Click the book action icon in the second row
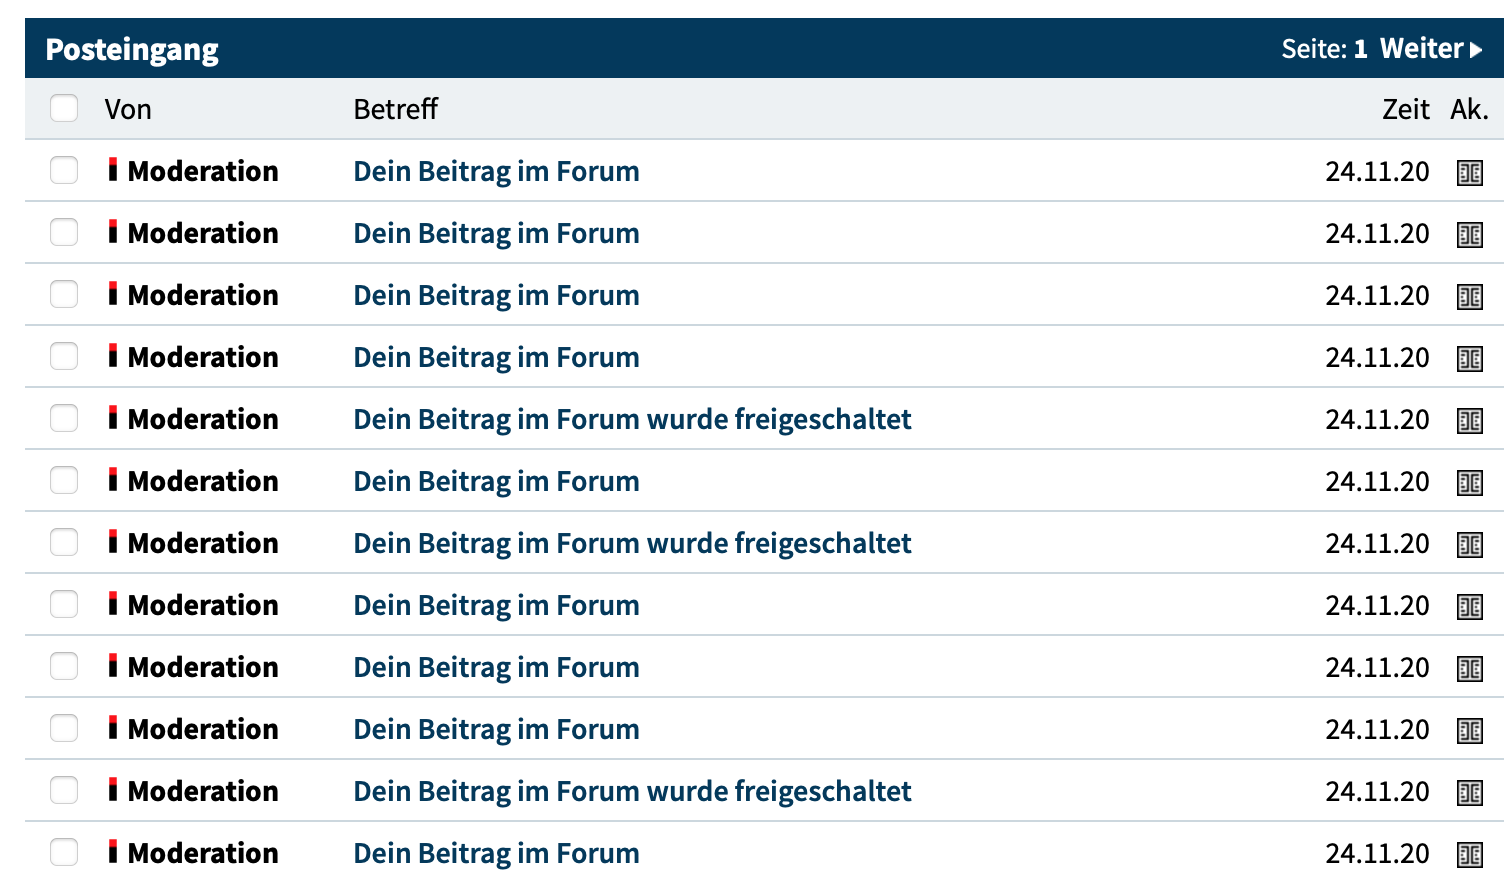The height and width of the screenshot is (882, 1504). (x=1469, y=233)
